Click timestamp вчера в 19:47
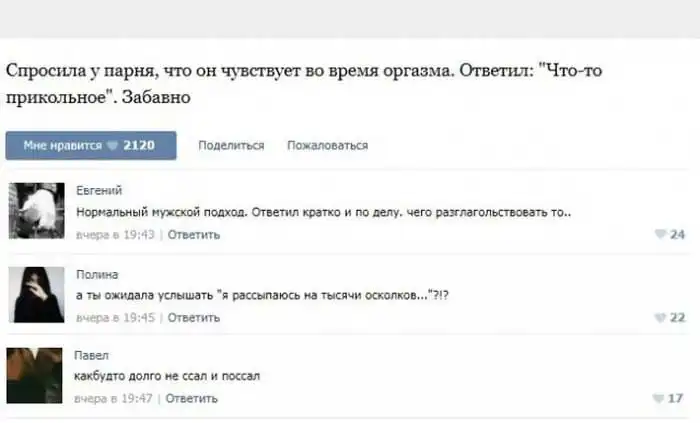This screenshot has height=423, width=700. (x=115, y=399)
